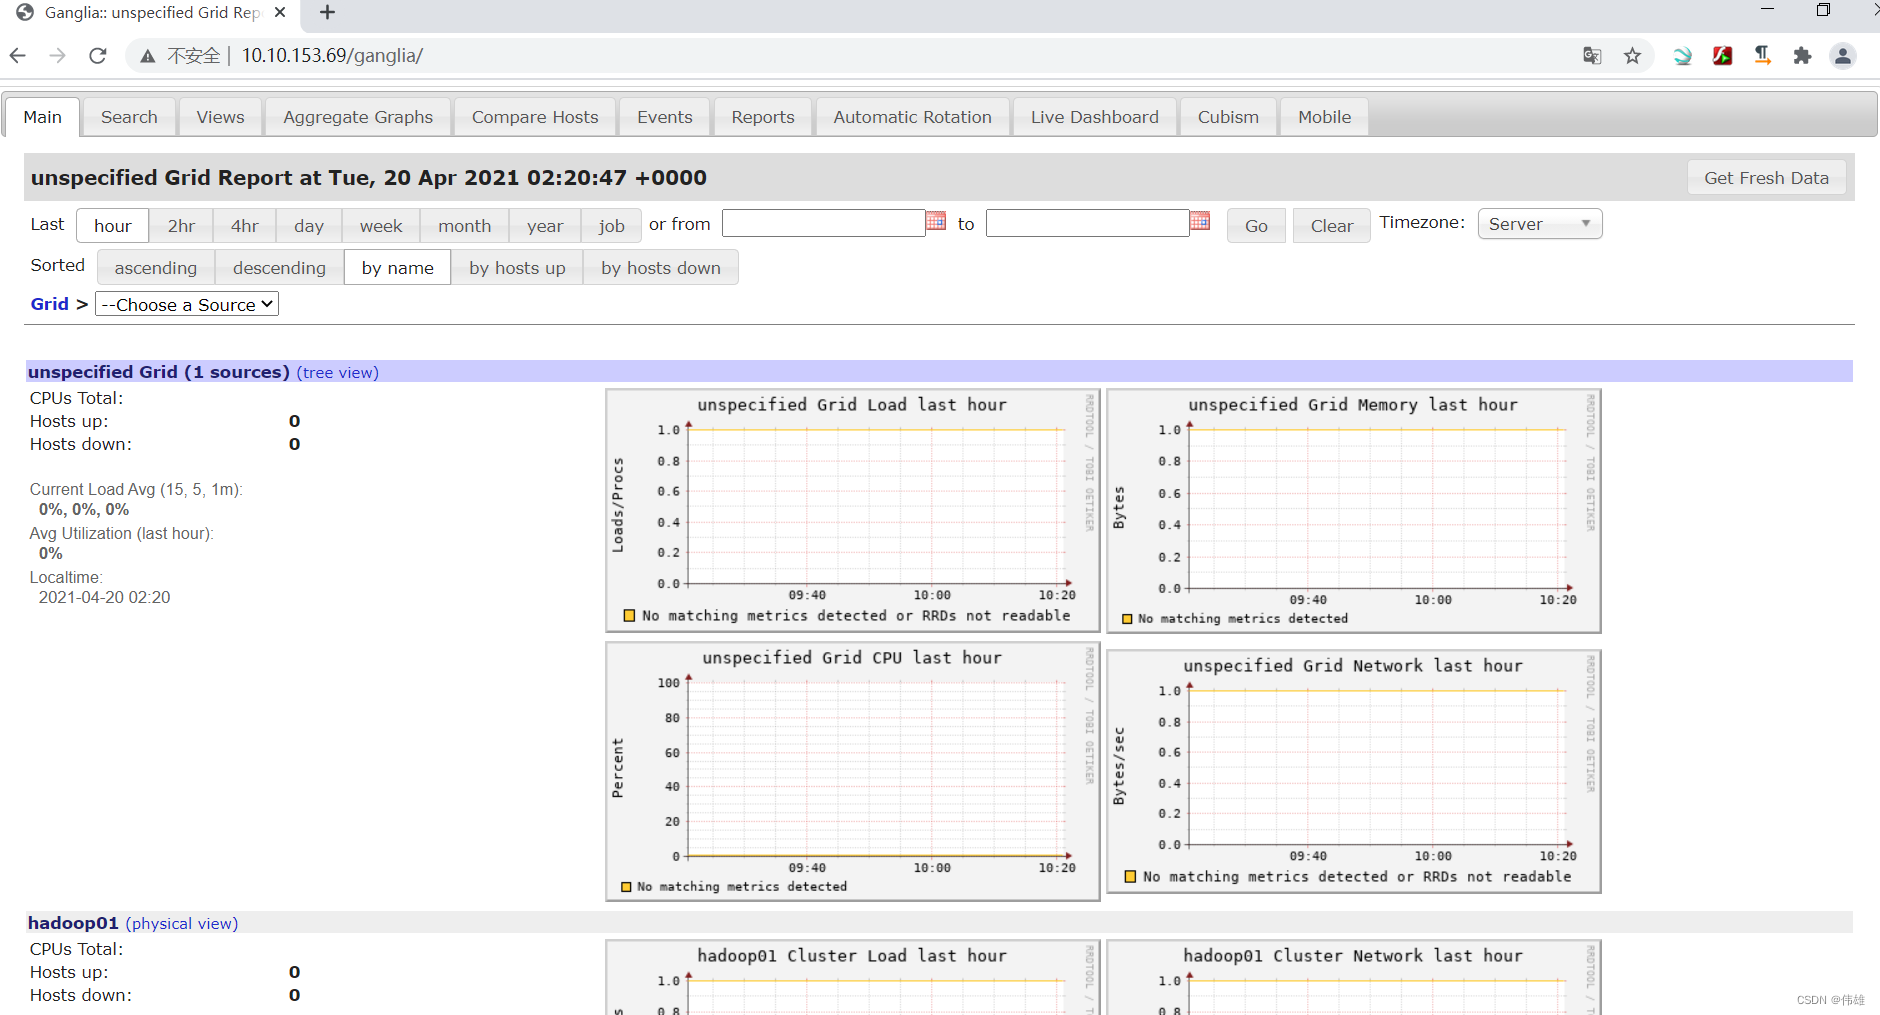Open the '(tree view)' link

338,373
